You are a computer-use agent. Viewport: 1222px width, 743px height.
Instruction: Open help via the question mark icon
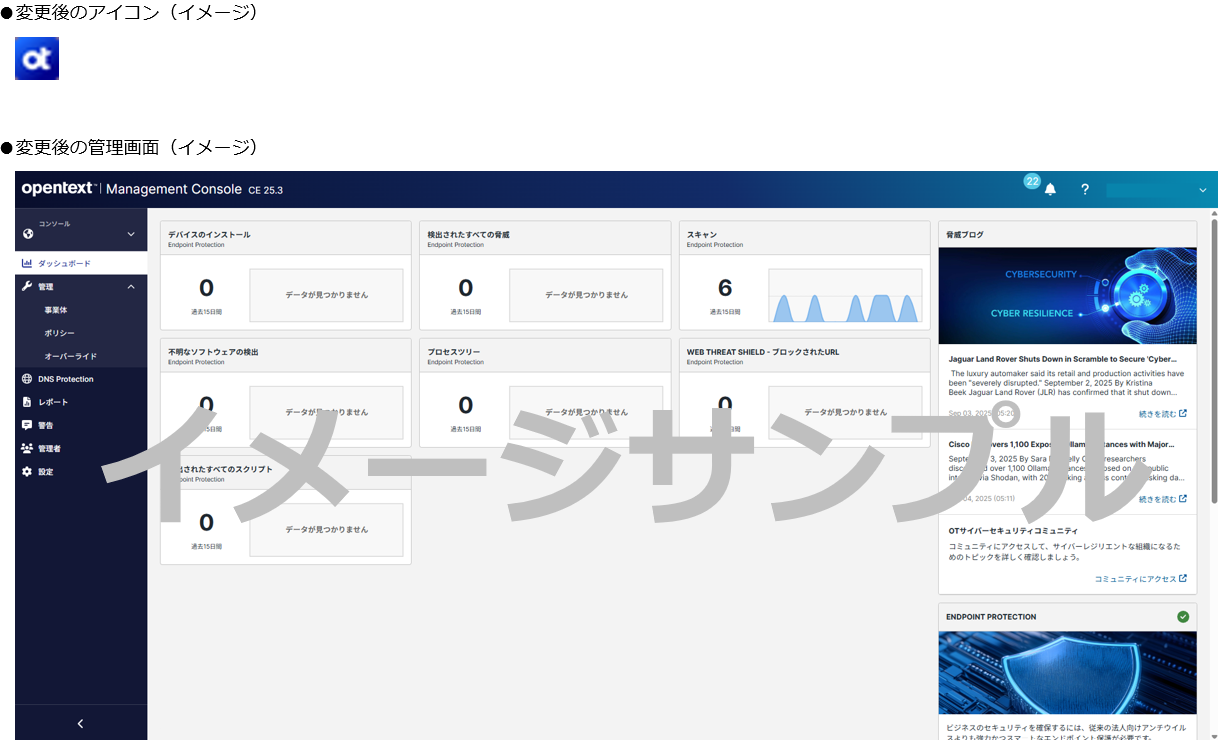1085,190
